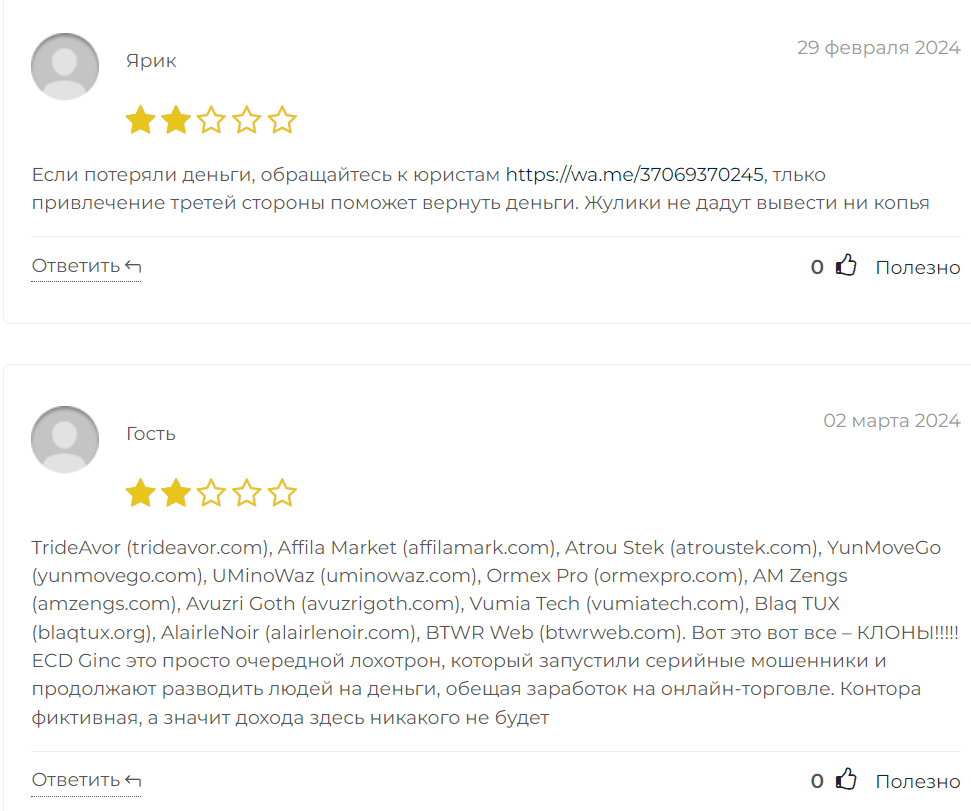Mark Гость's review as Полезно

click(x=918, y=781)
